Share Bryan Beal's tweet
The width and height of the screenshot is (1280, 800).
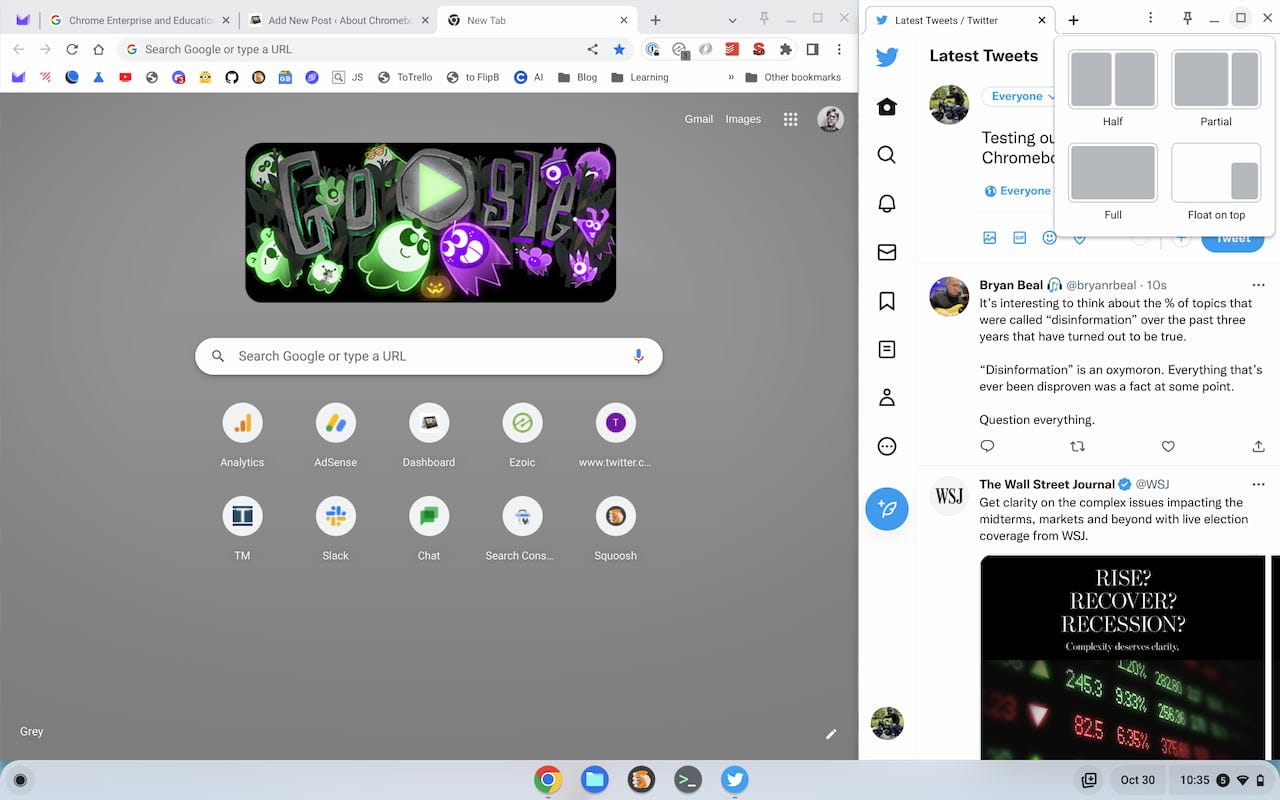click(x=1258, y=446)
